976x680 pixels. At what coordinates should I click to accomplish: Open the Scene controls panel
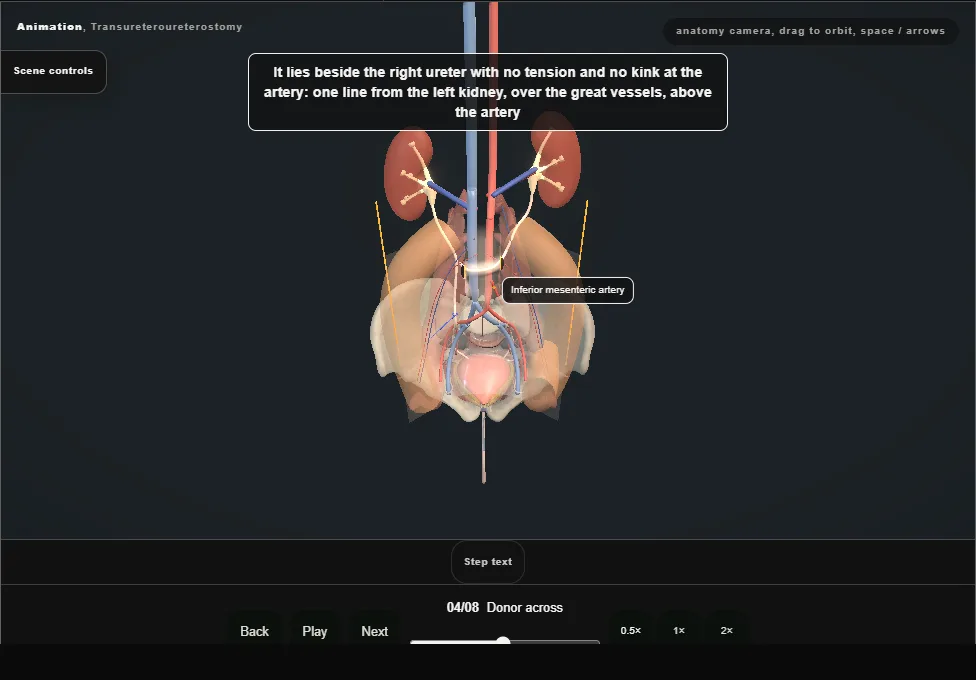point(53,71)
